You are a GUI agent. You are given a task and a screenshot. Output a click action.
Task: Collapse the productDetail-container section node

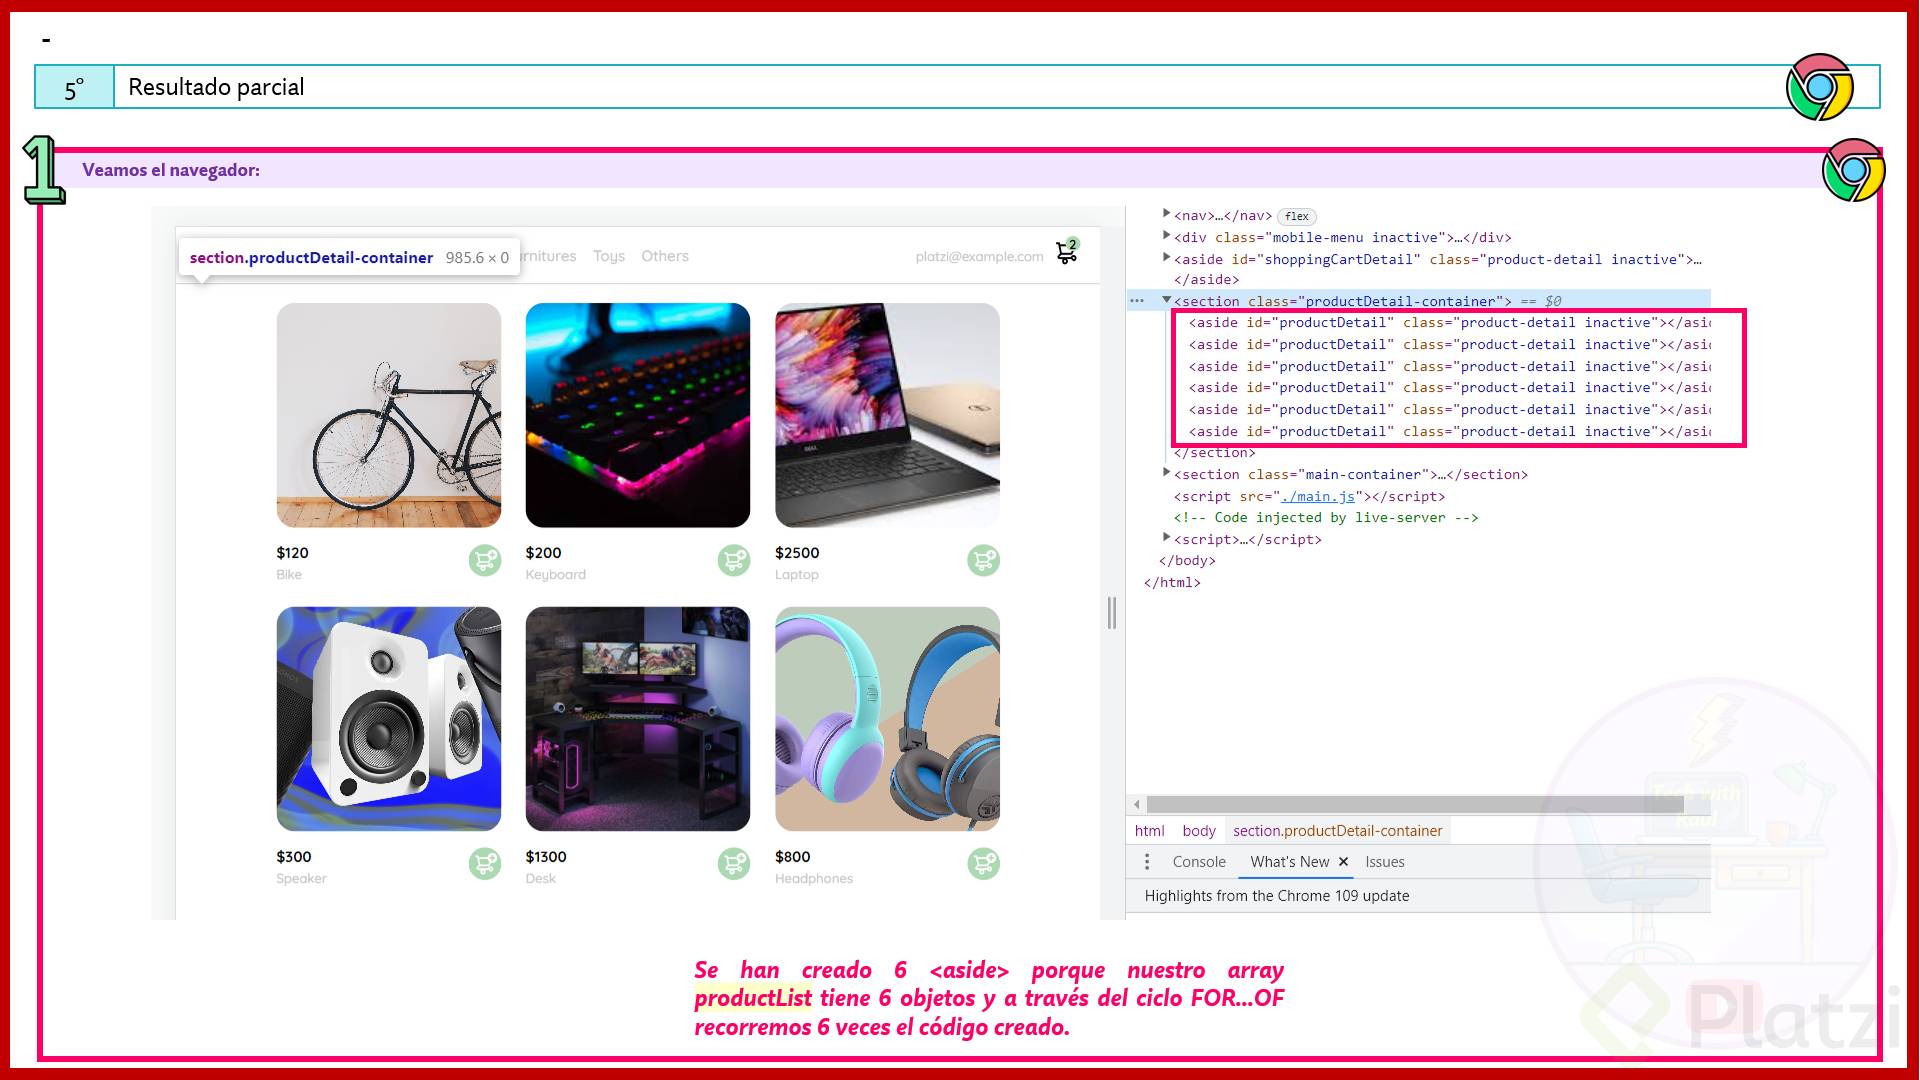point(1166,300)
